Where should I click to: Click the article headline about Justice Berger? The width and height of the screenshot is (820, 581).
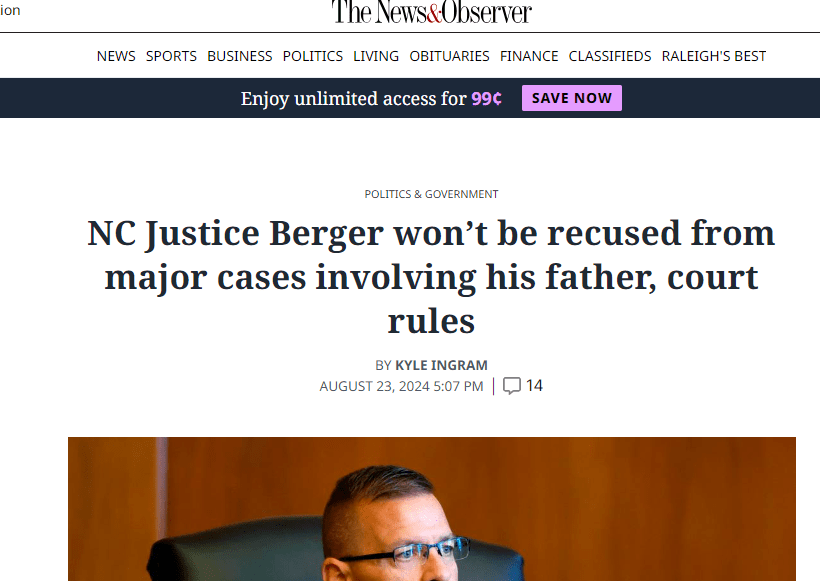click(431, 277)
